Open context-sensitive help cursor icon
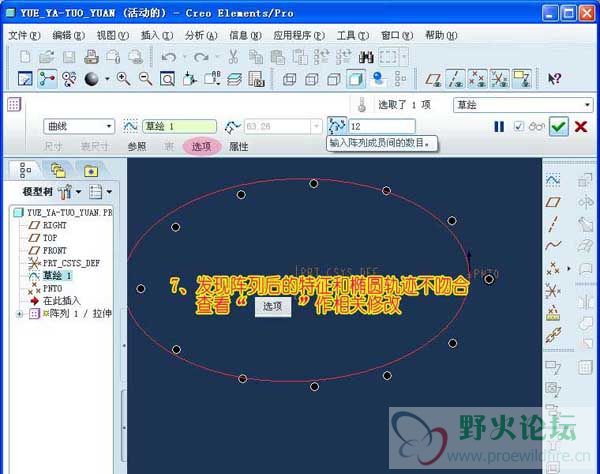The image size is (600, 474). coord(554,79)
